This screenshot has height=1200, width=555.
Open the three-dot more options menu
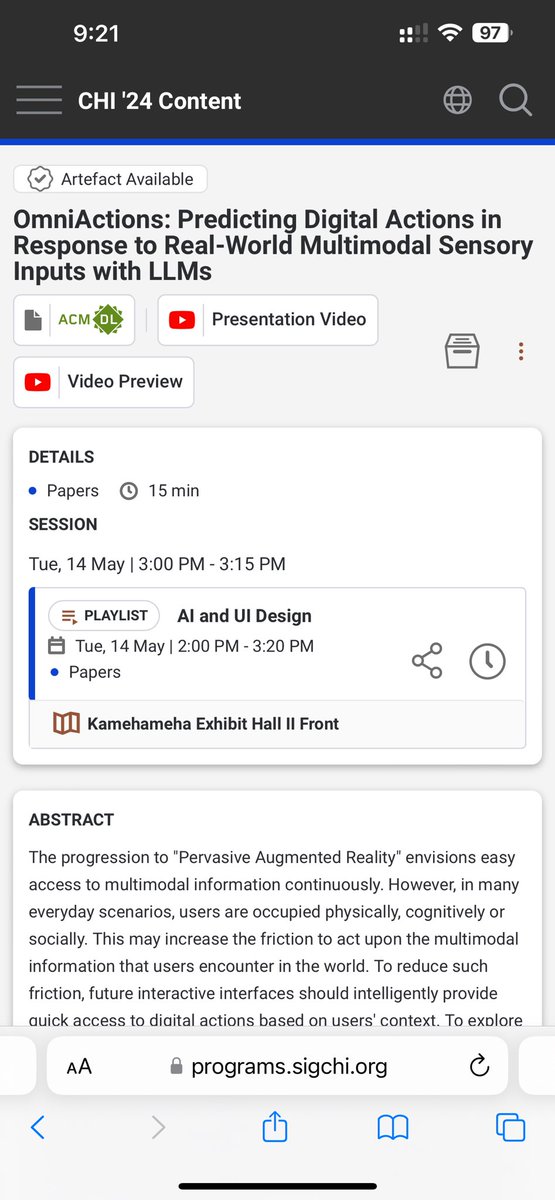coord(521,351)
